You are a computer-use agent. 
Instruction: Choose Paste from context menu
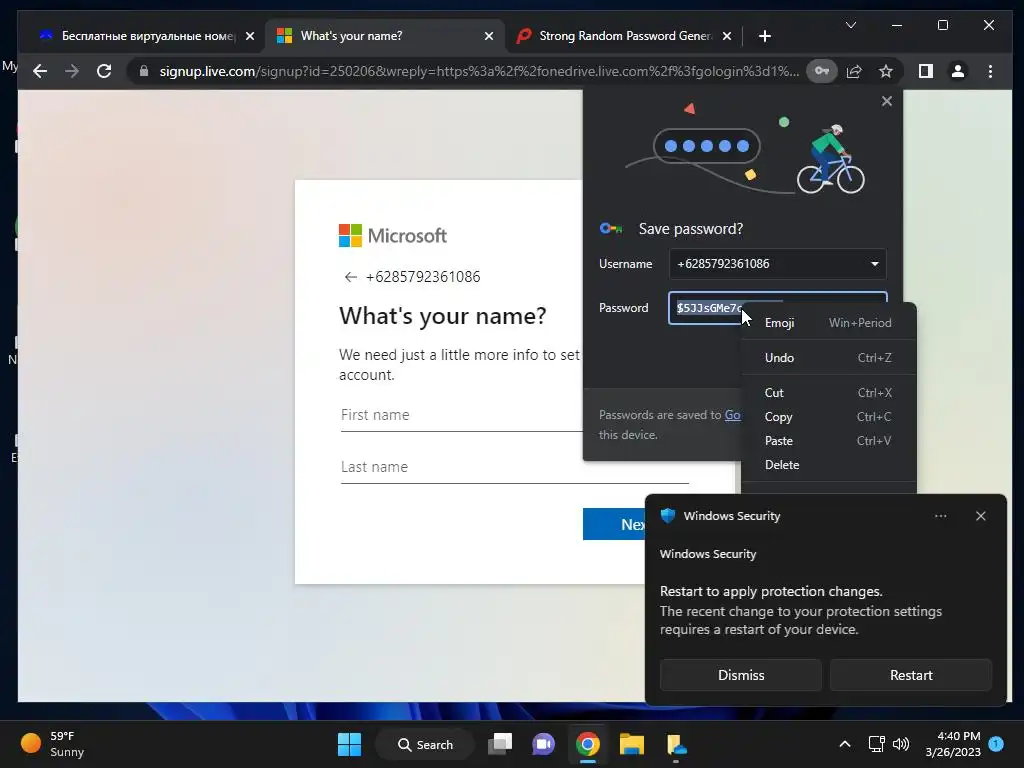pyautogui.click(x=828, y=441)
